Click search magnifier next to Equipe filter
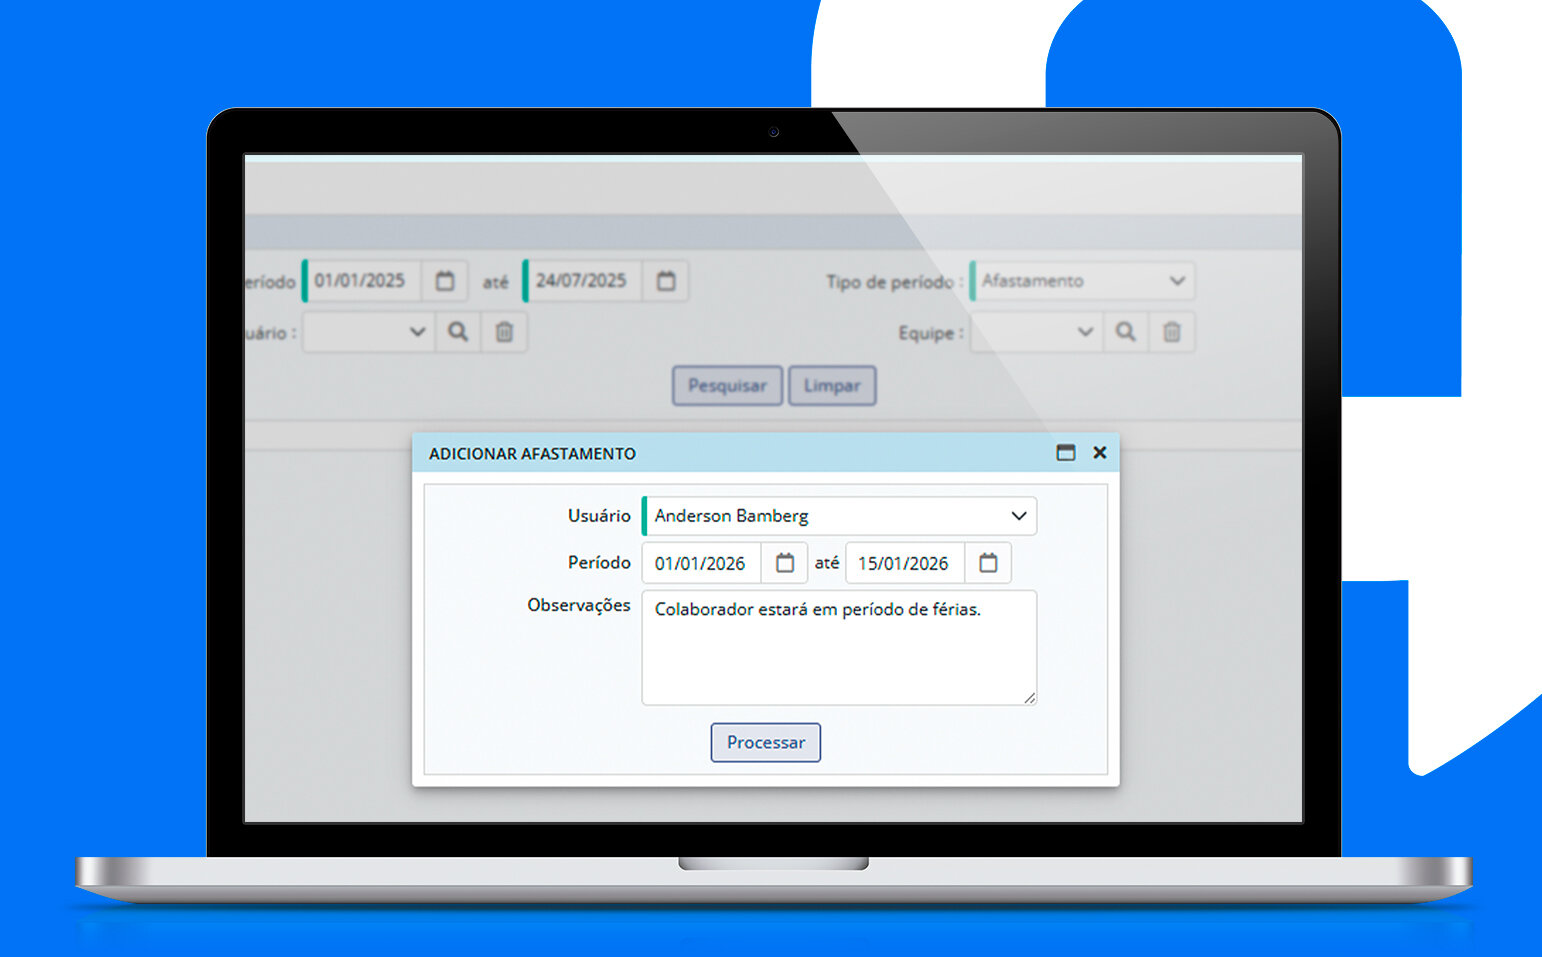This screenshot has width=1542, height=957. click(x=1126, y=332)
